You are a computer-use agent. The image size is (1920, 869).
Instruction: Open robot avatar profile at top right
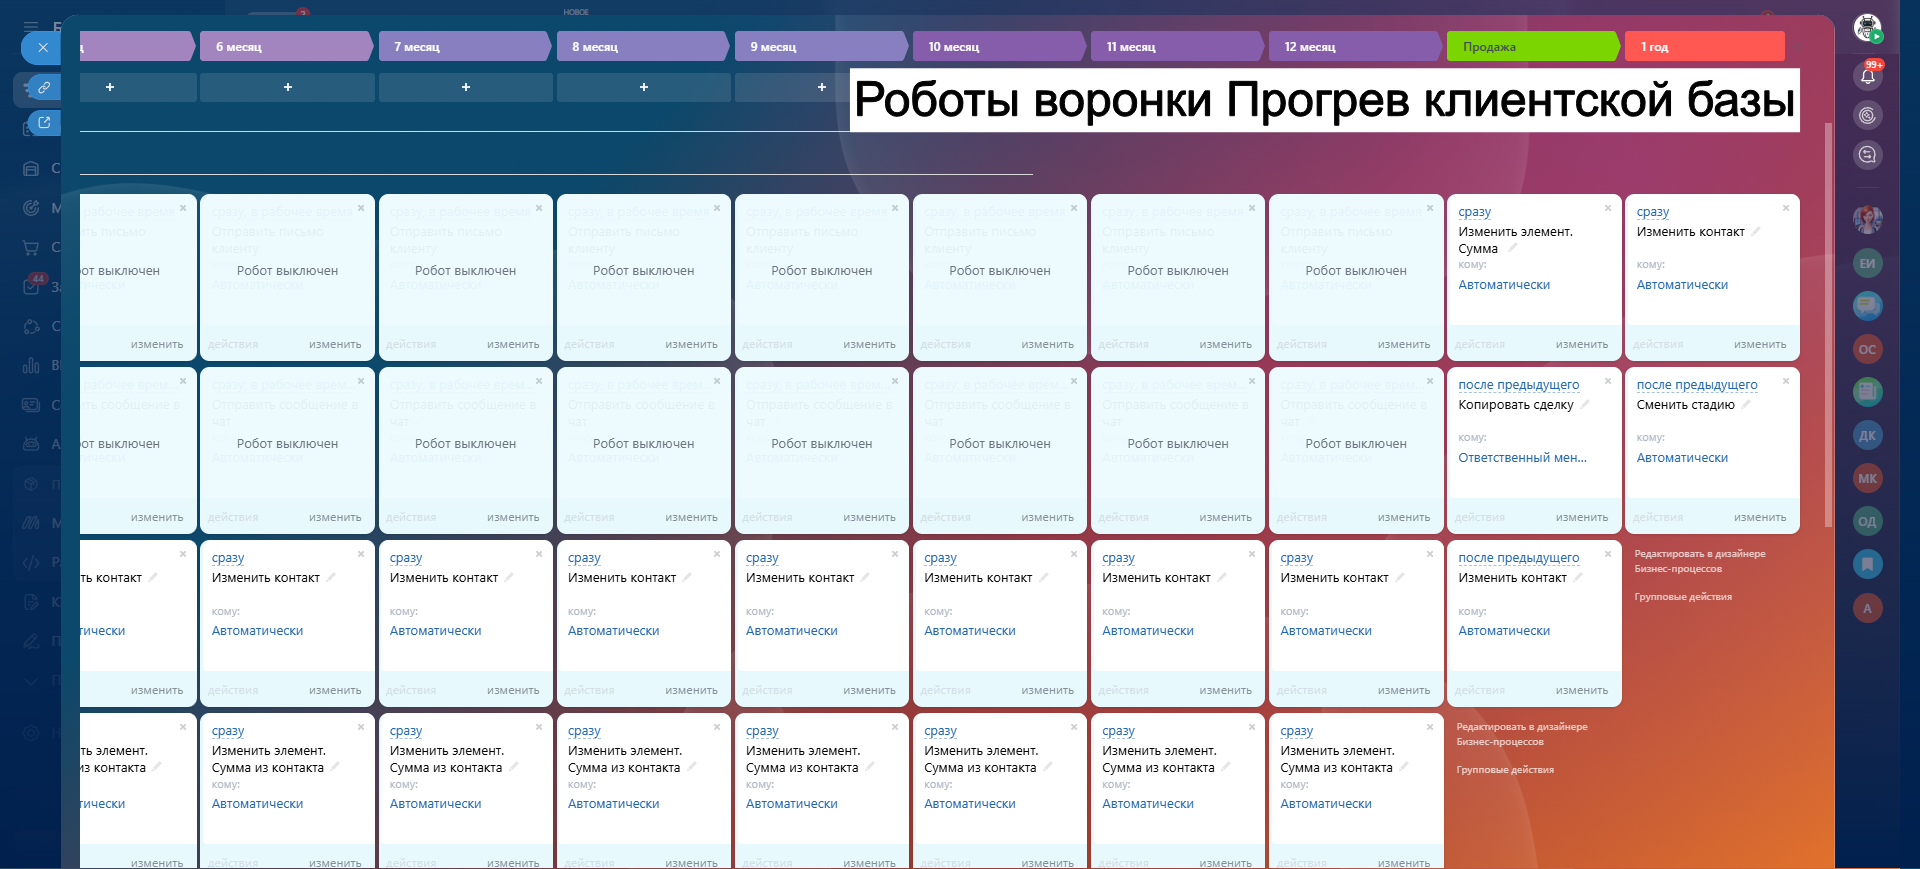tap(1867, 27)
